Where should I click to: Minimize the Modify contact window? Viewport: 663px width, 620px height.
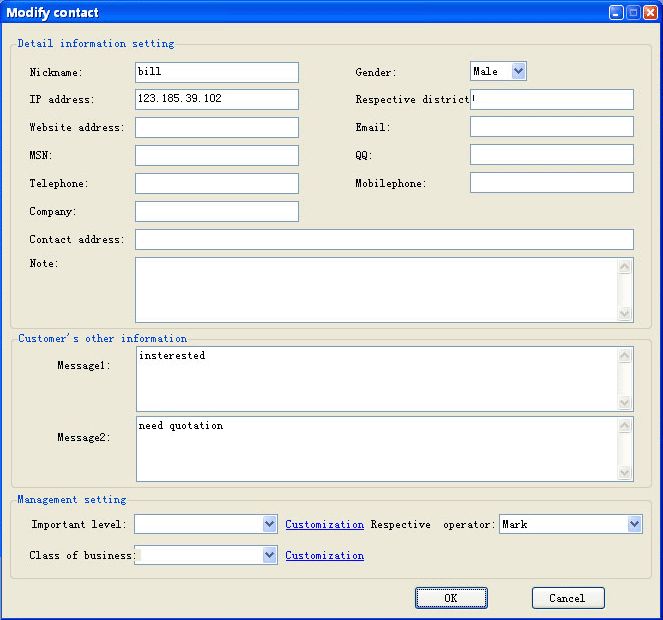click(x=616, y=13)
